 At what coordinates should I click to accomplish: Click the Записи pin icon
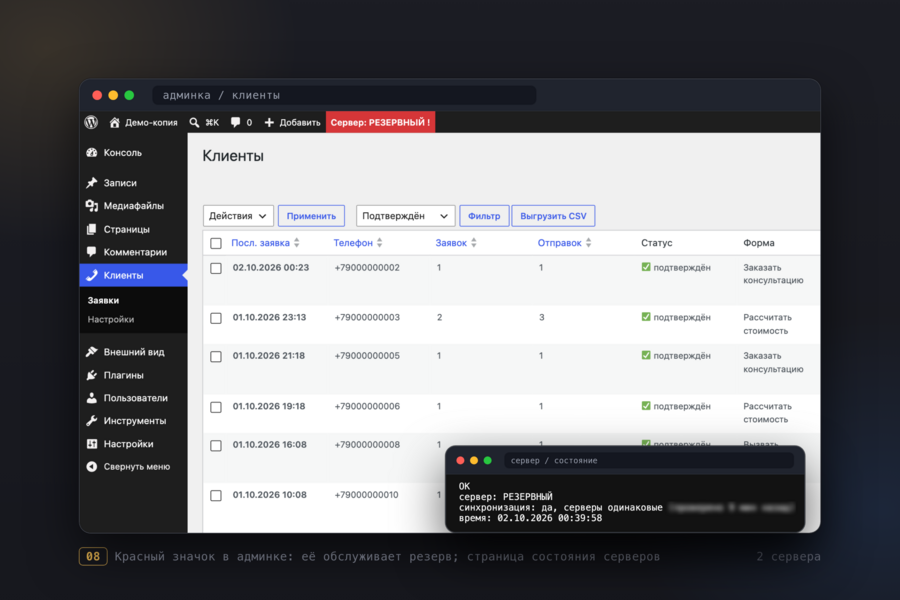92,183
